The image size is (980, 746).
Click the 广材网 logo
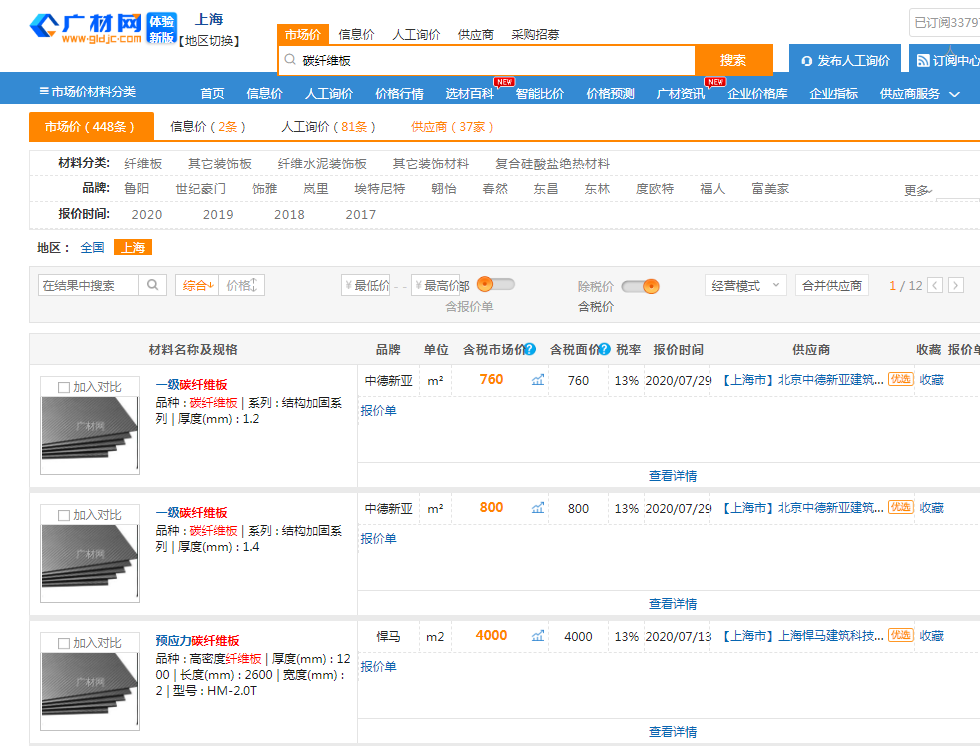[x=87, y=28]
